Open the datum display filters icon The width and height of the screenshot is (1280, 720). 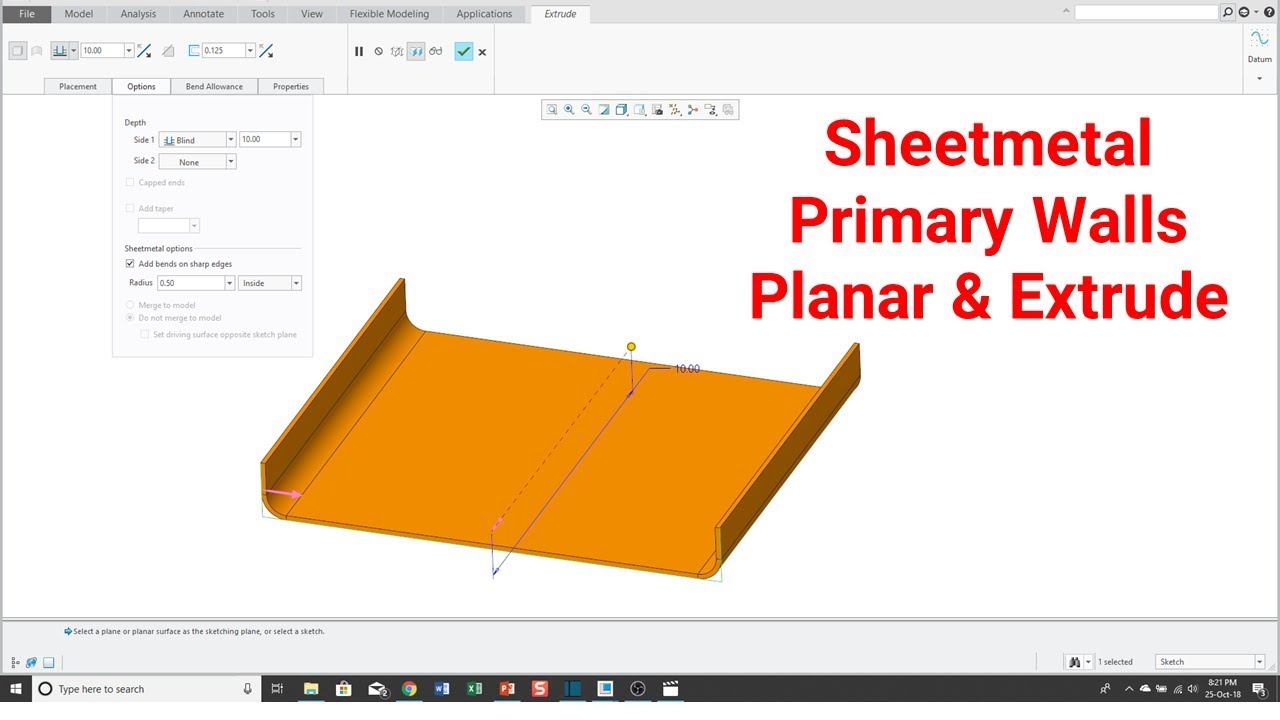coord(675,110)
